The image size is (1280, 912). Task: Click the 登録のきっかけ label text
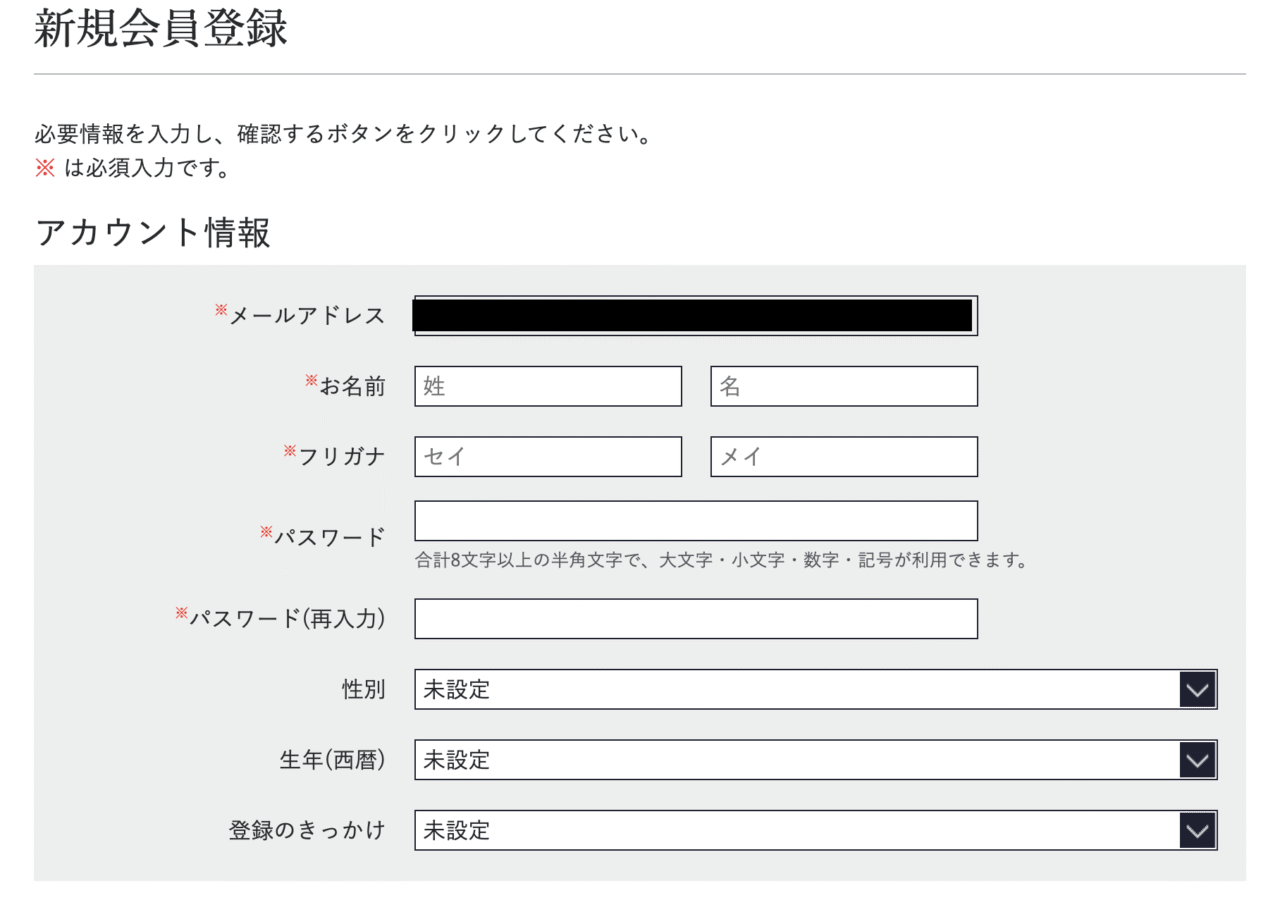[307, 830]
